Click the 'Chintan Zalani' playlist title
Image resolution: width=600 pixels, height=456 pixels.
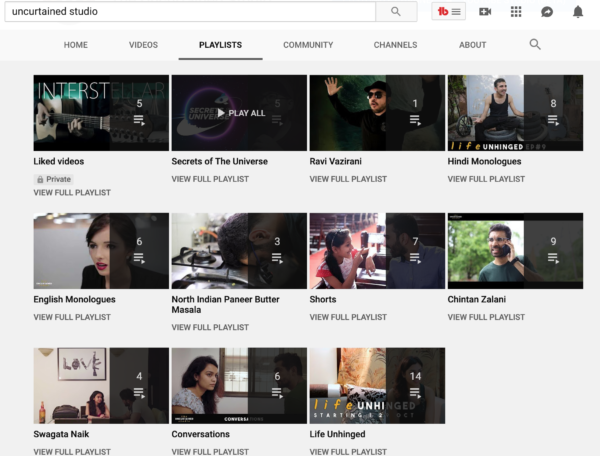[x=477, y=300]
